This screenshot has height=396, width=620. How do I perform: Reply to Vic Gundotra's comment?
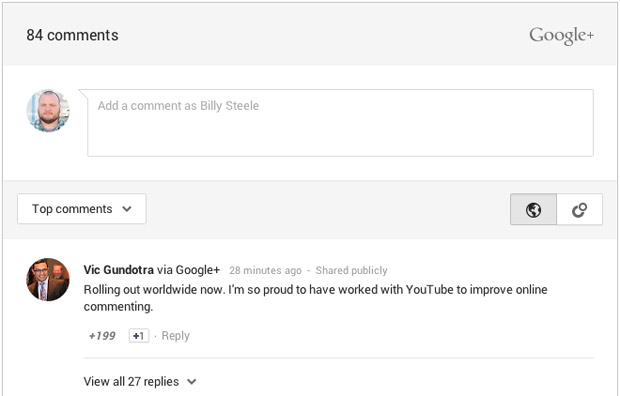(x=176, y=336)
